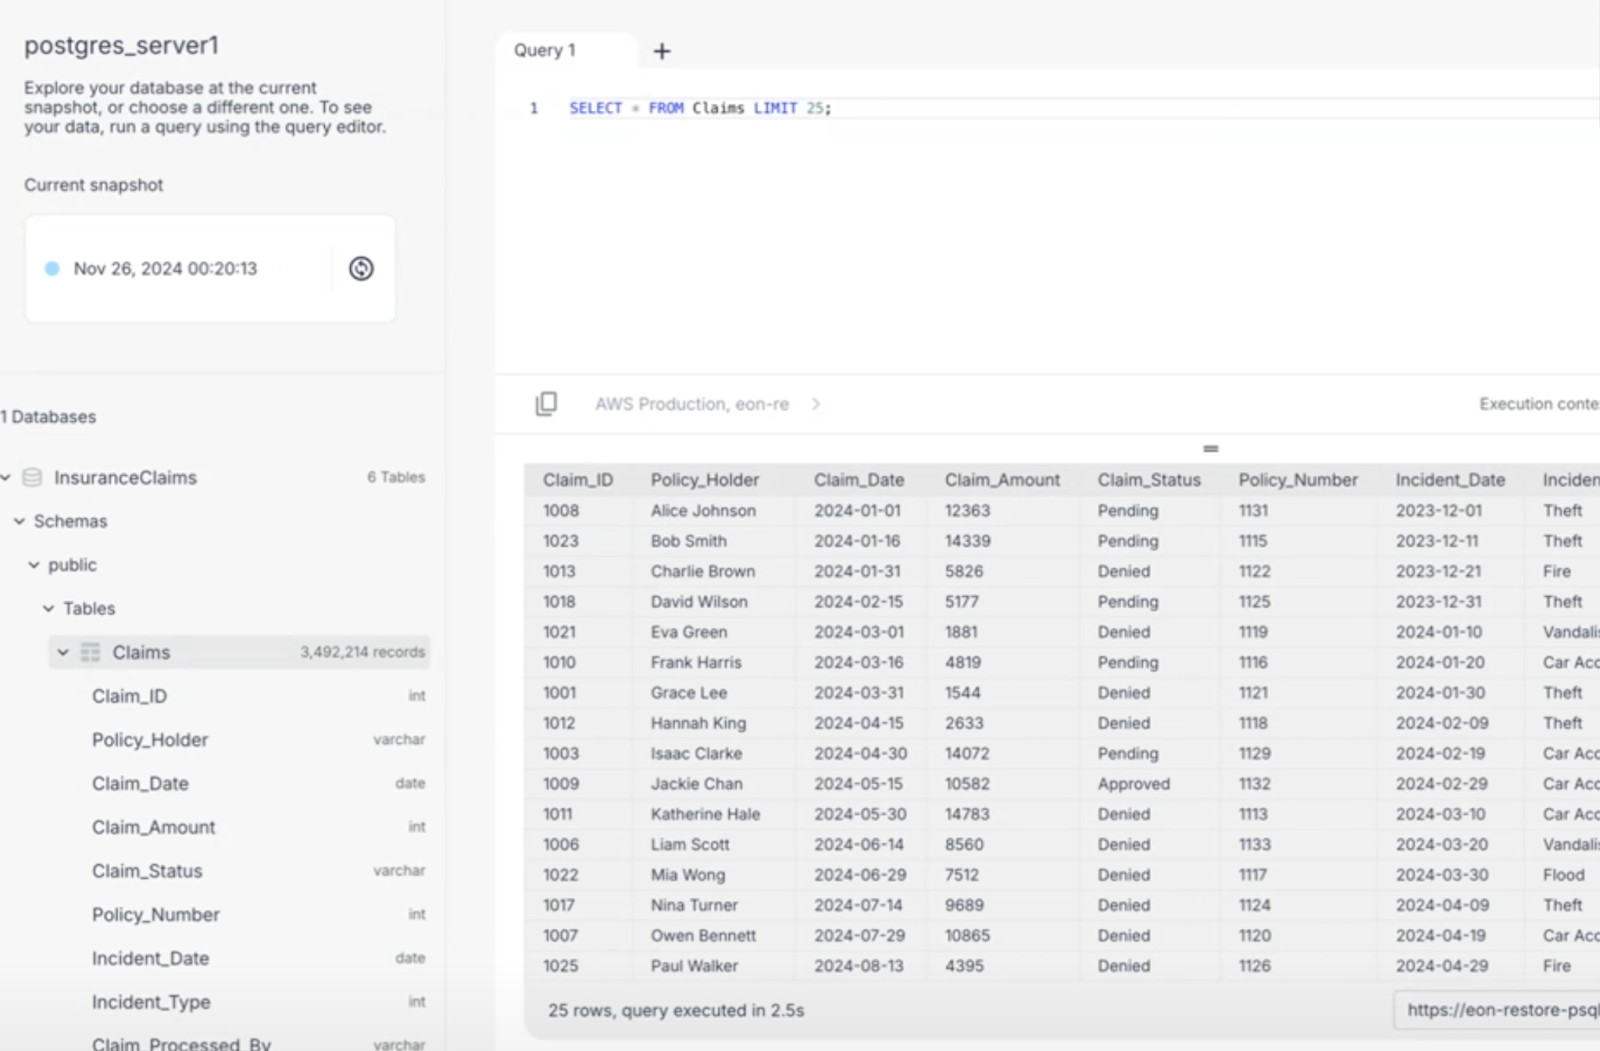The image size is (1600, 1051).
Task: Click the Mia Wong cell
Action: (x=688, y=875)
